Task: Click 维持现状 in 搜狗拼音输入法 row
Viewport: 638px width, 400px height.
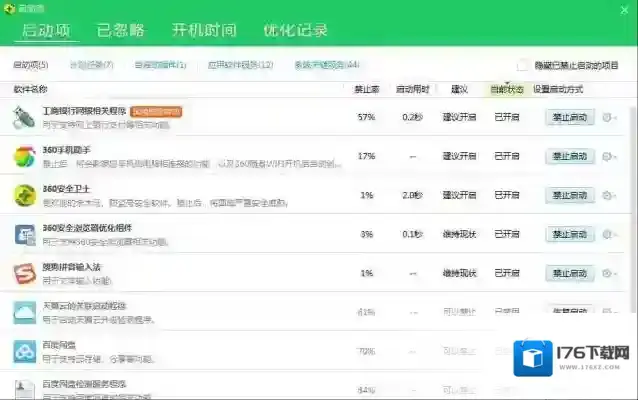Action: coord(459,273)
